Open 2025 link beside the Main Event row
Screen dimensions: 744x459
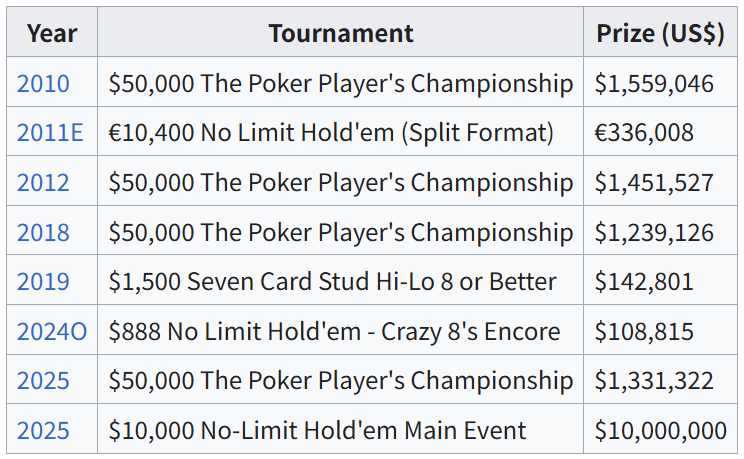pos(43,431)
